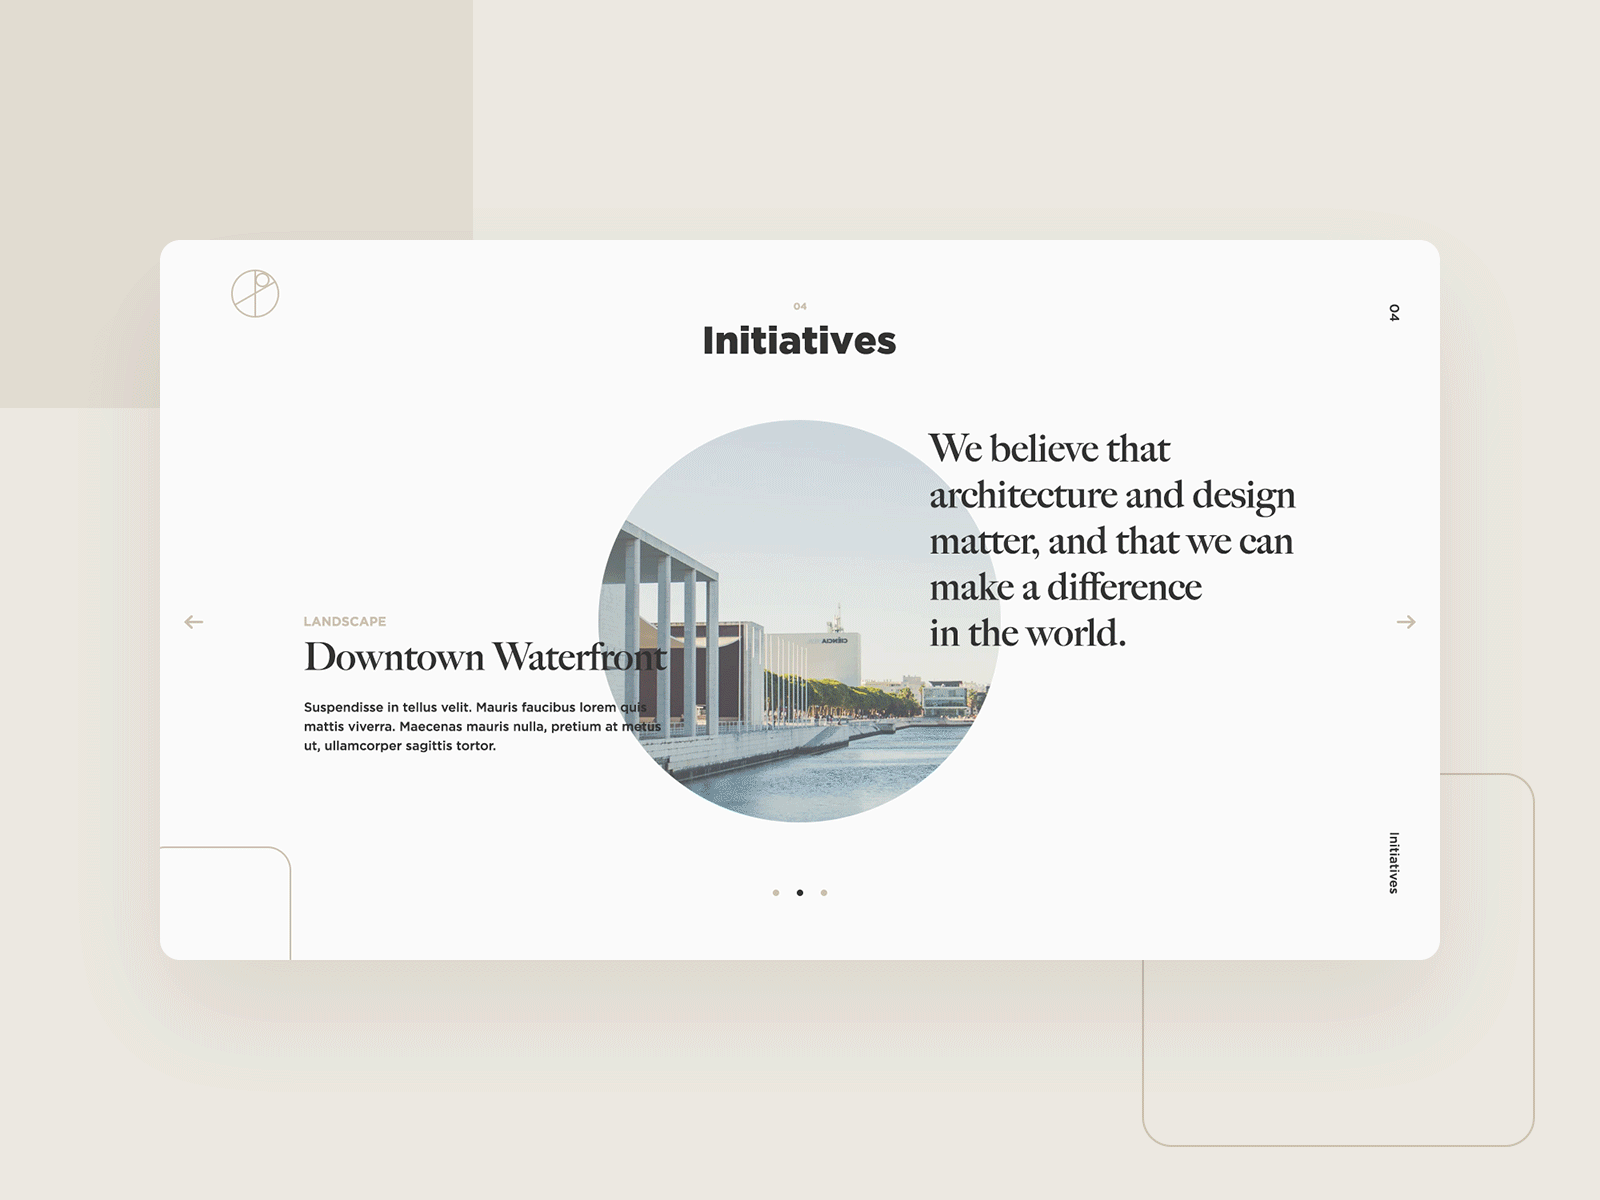Click the 04 label above the Initiatives title
This screenshot has height=1200, width=1600.
click(x=799, y=308)
